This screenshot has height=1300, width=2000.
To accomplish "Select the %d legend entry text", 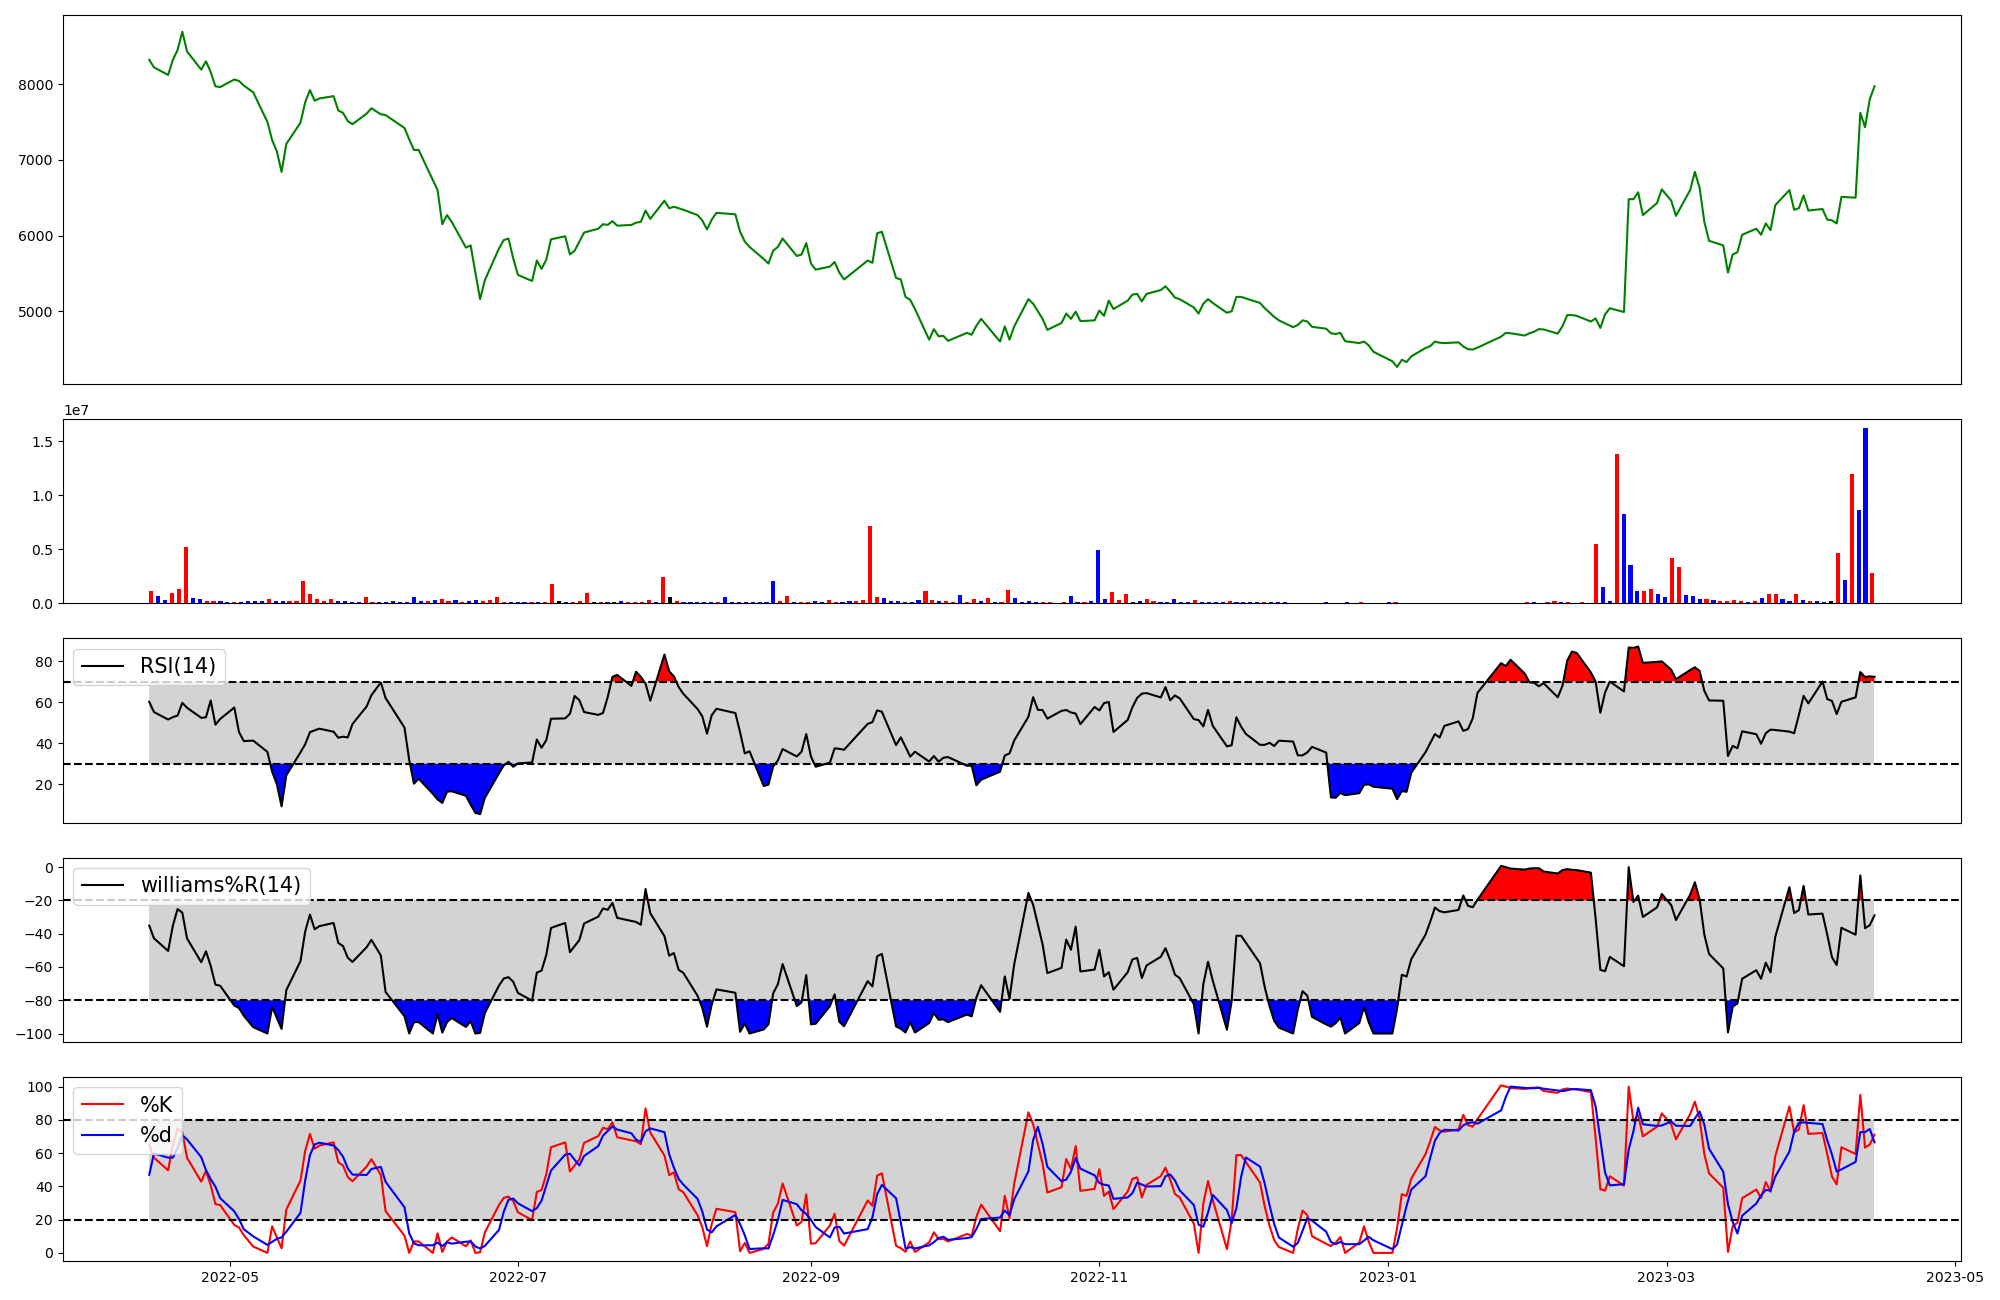I will coord(156,1135).
